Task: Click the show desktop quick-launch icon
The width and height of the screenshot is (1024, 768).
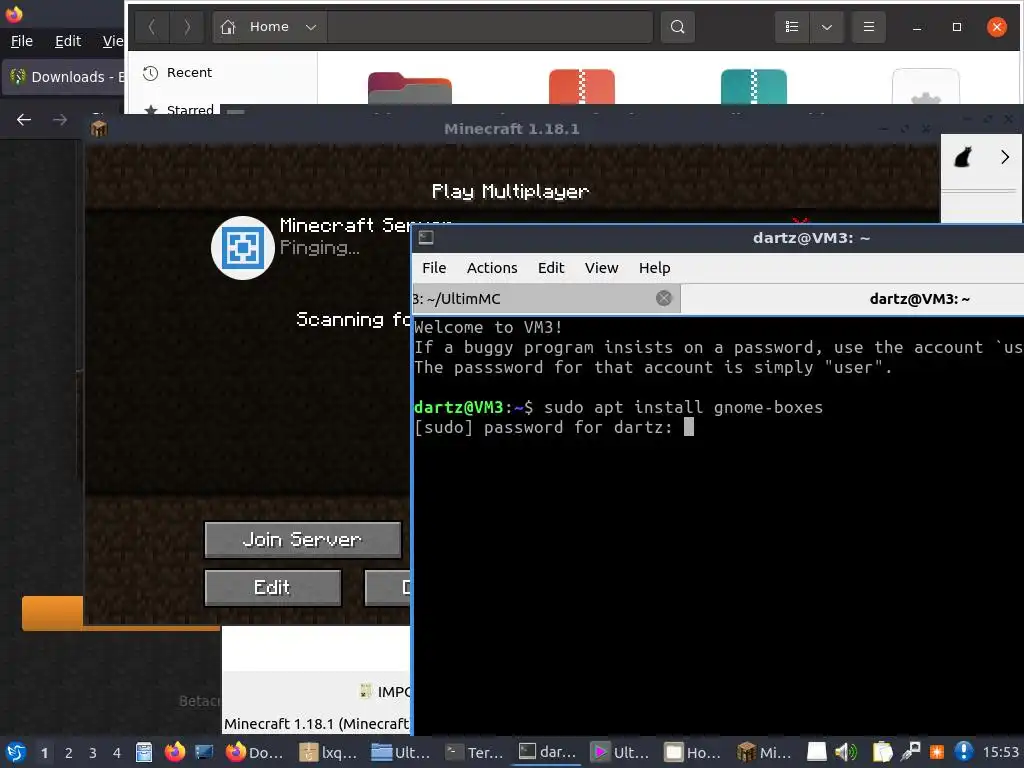Action: click(204, 752)
